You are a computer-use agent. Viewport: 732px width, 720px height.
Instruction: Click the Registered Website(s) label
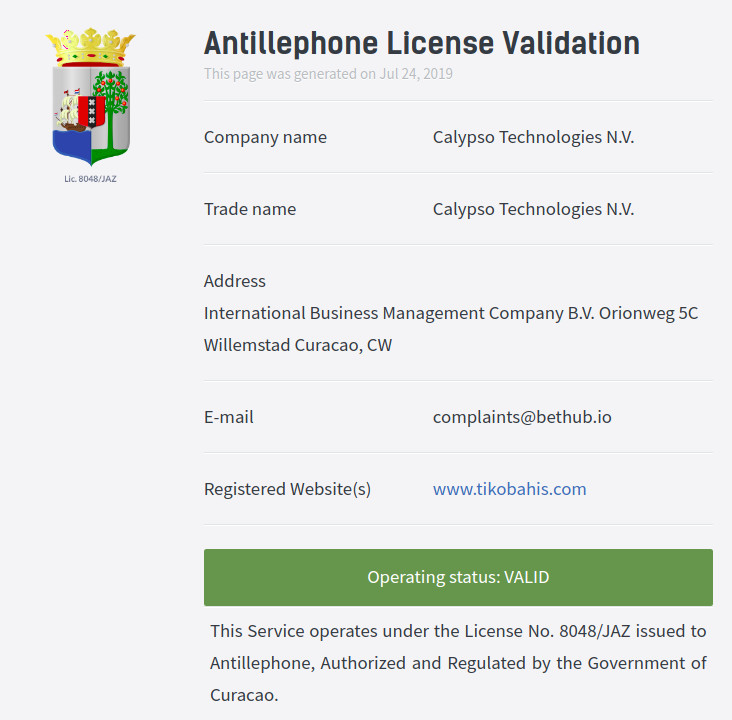click(x=288, y=489)
